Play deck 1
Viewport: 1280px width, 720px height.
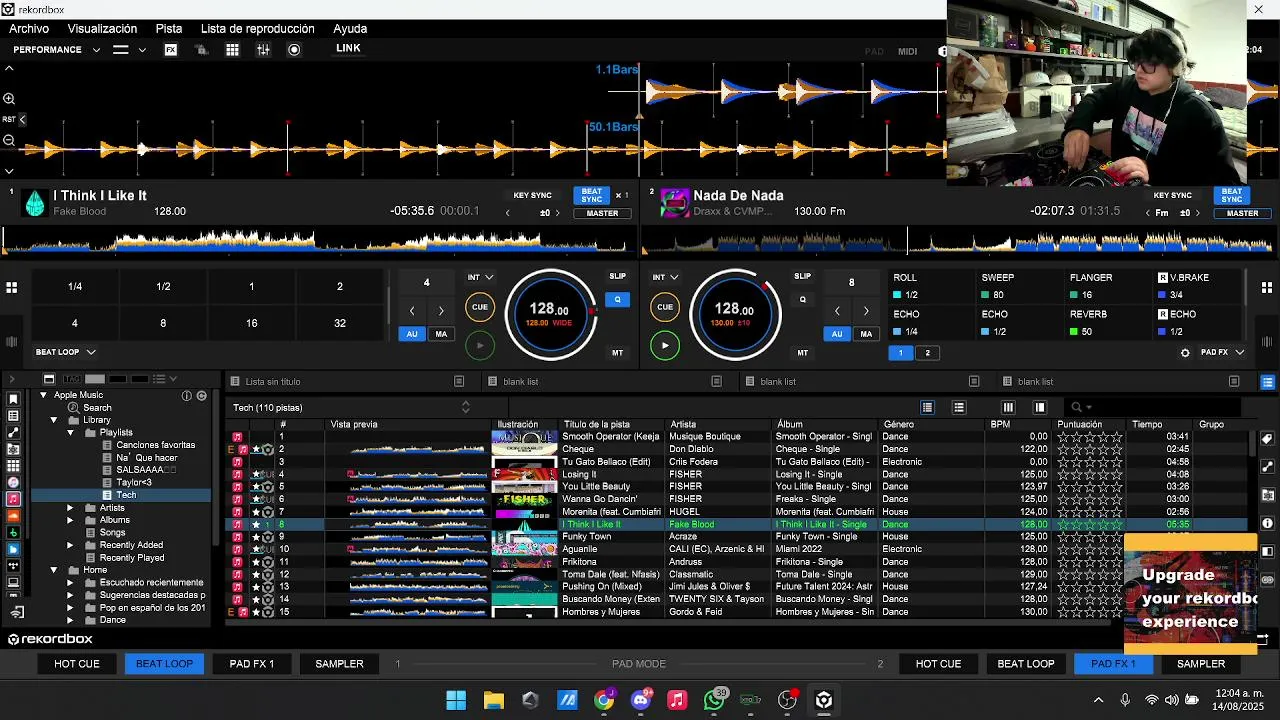480,346
